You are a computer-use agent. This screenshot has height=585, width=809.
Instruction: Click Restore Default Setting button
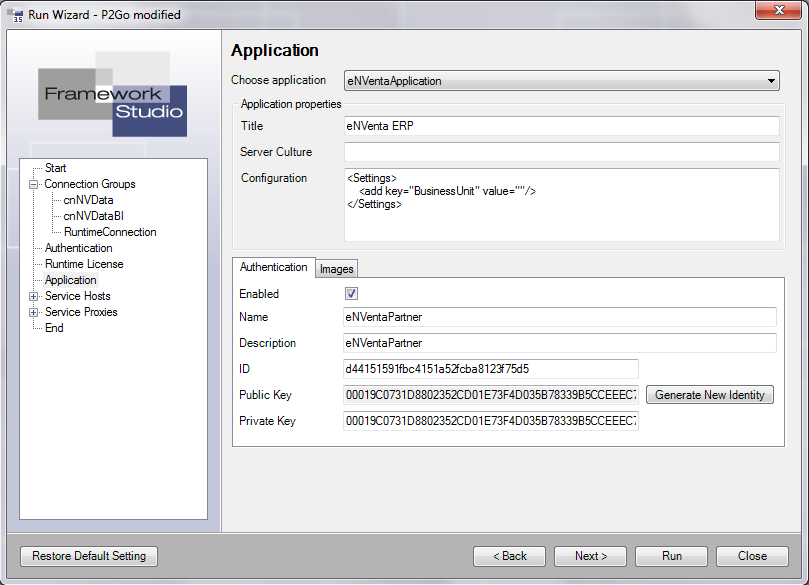(89, 556)
